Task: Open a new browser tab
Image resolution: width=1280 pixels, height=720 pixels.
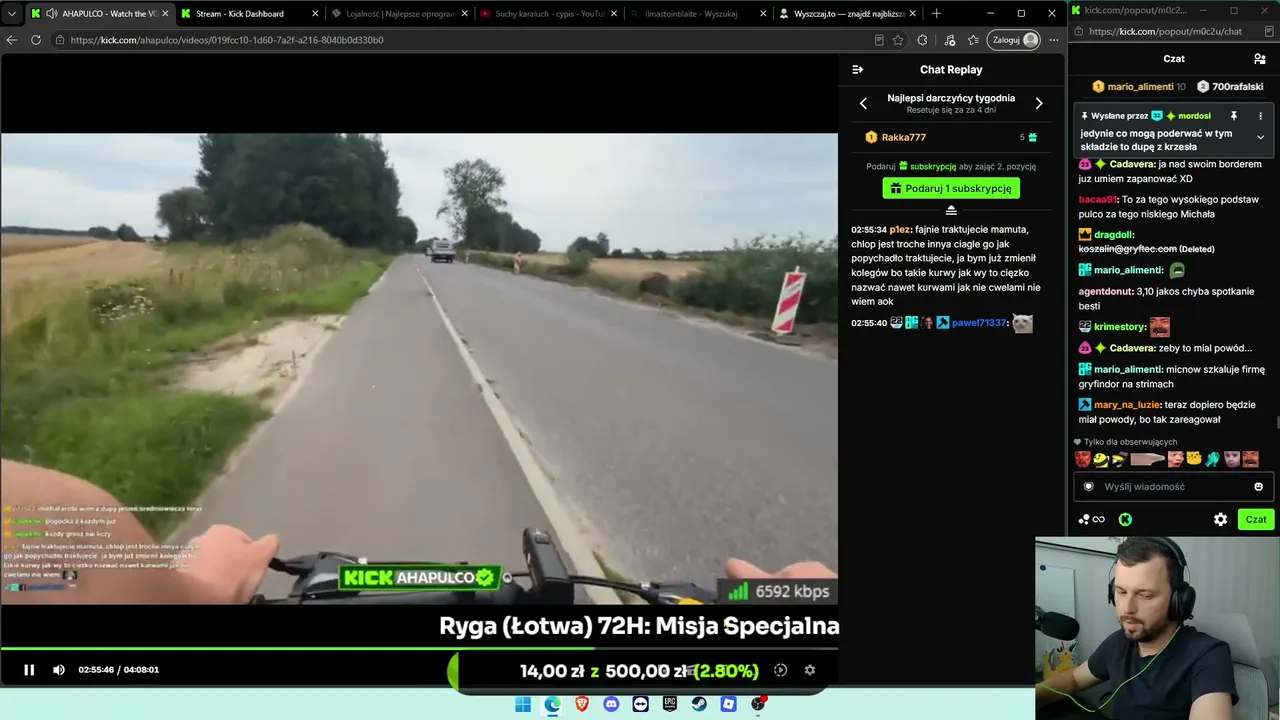Action: point(937,14)
